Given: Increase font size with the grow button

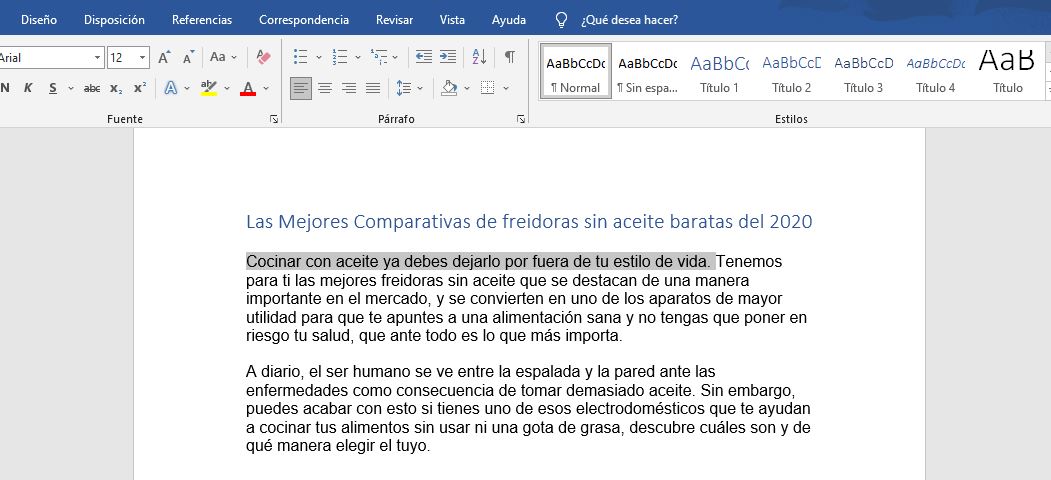Looking at the screenshot, I should tap(164, 57).
